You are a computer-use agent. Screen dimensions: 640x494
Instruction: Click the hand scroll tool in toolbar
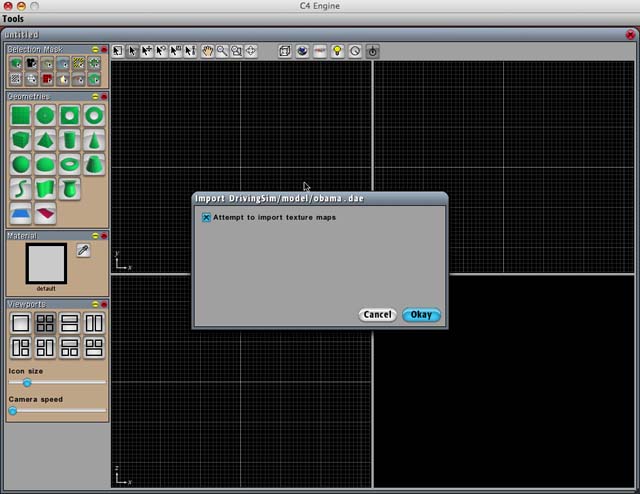pos(207,51)
